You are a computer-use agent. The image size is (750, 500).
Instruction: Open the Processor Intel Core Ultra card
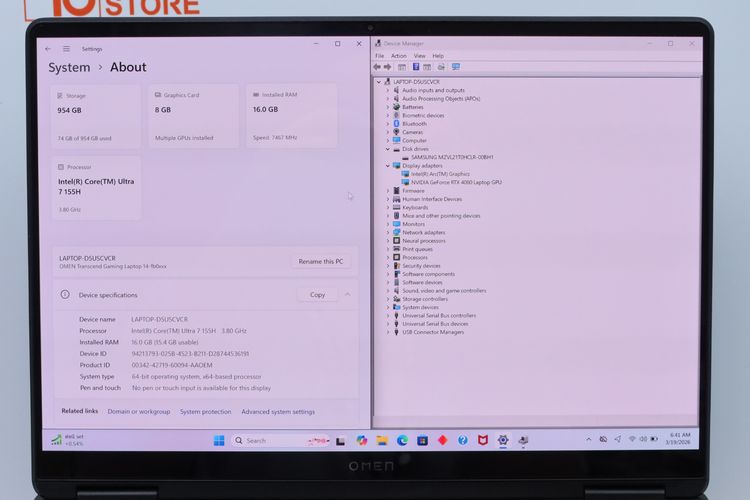(x=96, y=188)
